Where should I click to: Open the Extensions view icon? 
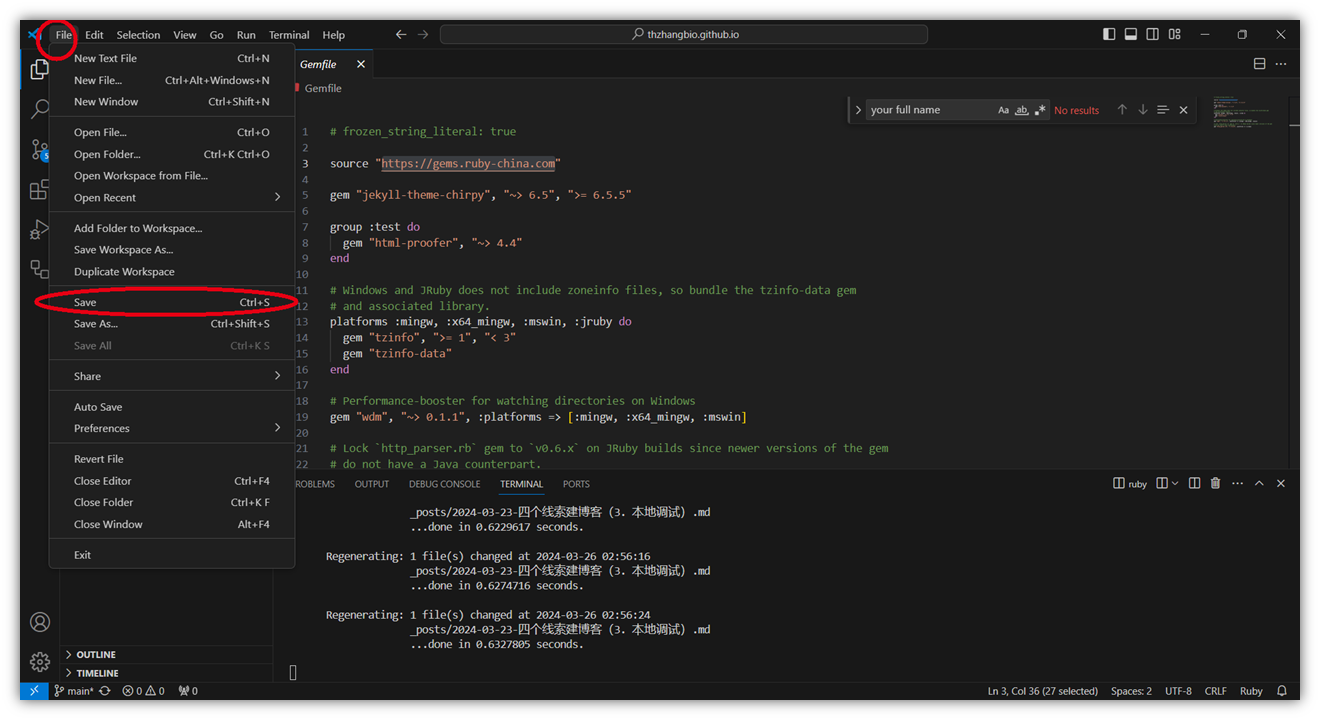pos(40,189)
